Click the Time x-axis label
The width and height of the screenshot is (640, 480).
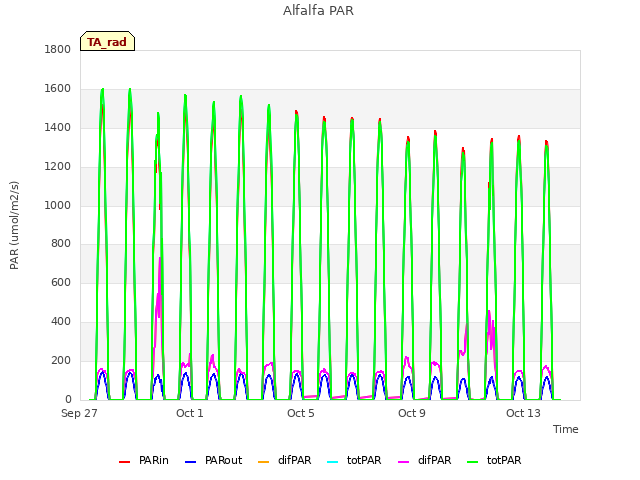pos(566,429)
